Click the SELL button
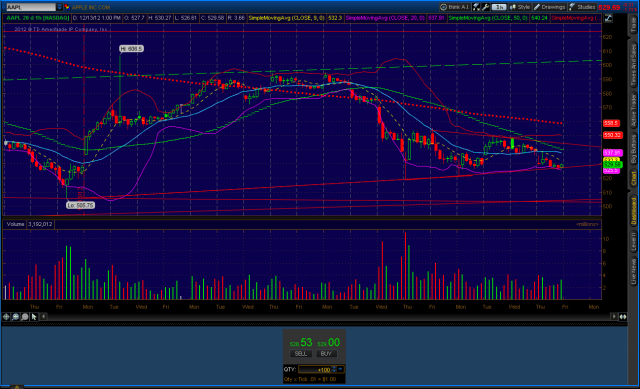This screenshot has height=389, width=640. pyautogui.click(x=301, y=354)
